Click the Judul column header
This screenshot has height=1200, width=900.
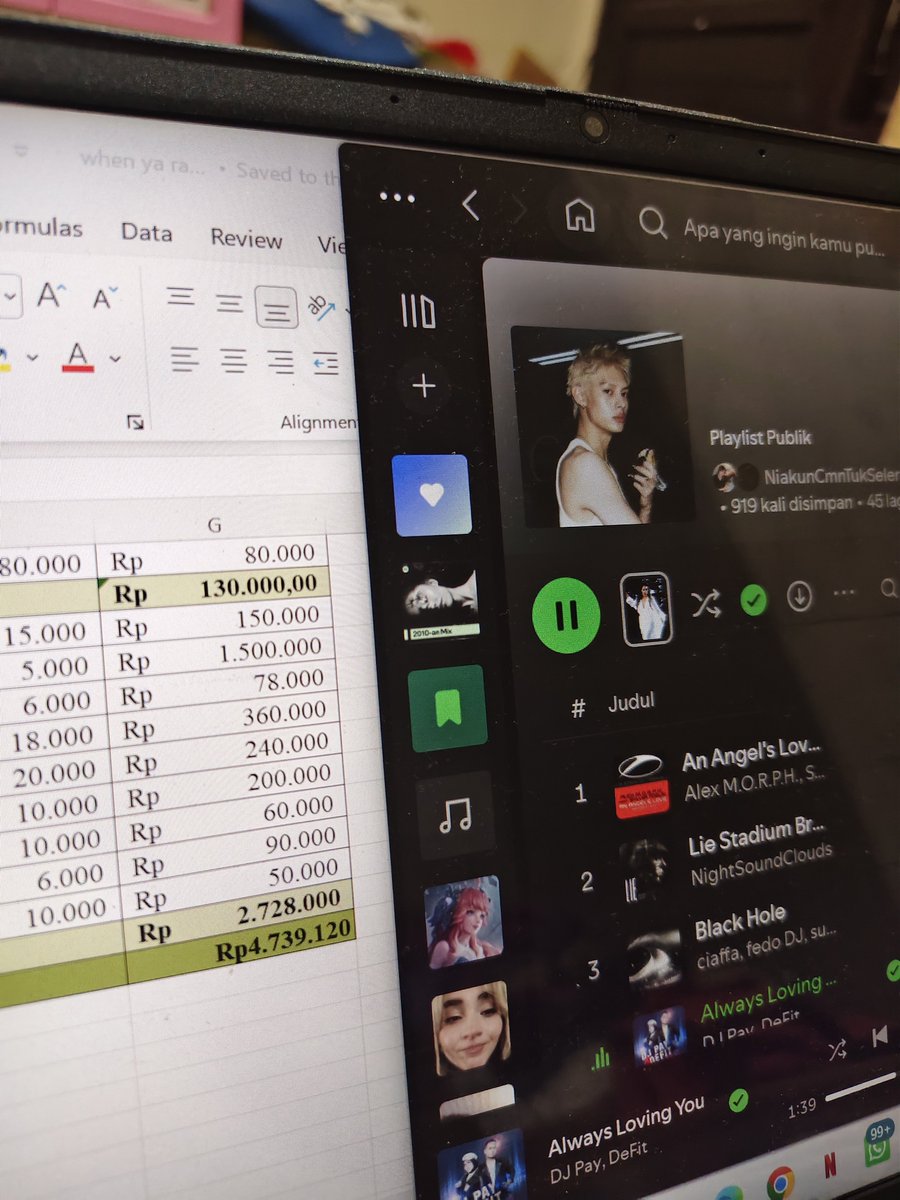632,703
